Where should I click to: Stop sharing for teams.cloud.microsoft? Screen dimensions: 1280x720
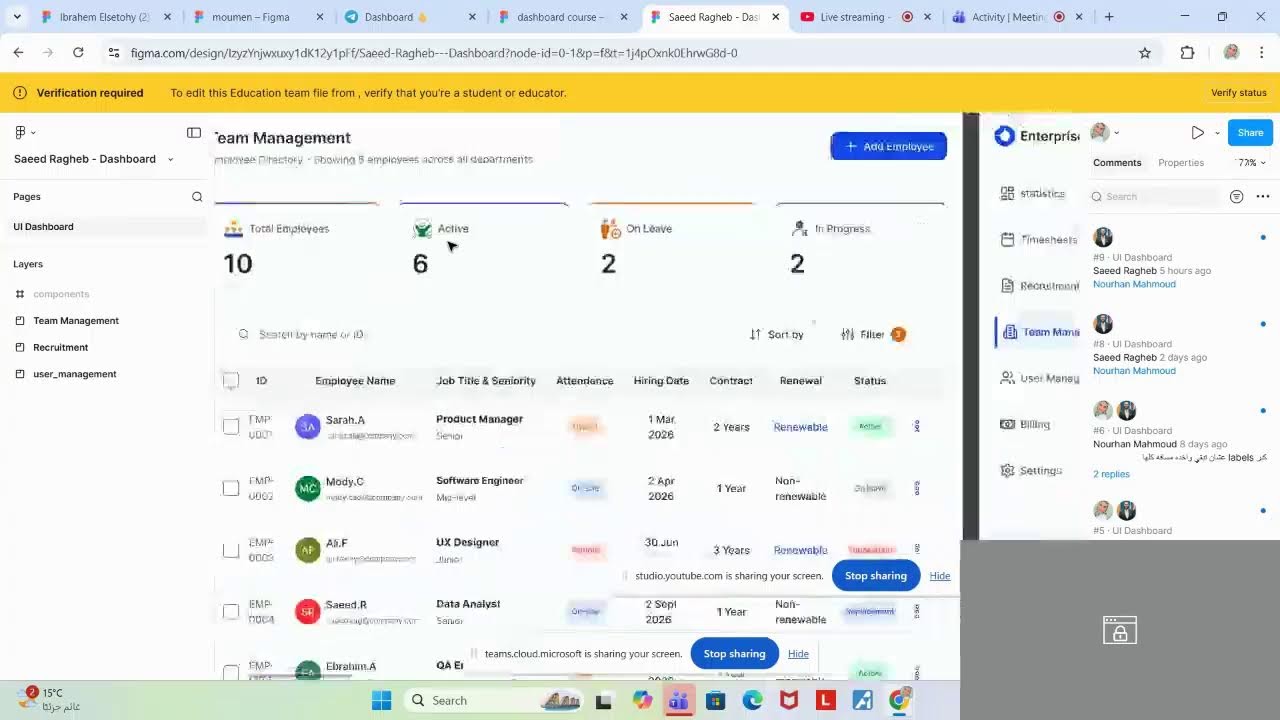coord(734,654)
